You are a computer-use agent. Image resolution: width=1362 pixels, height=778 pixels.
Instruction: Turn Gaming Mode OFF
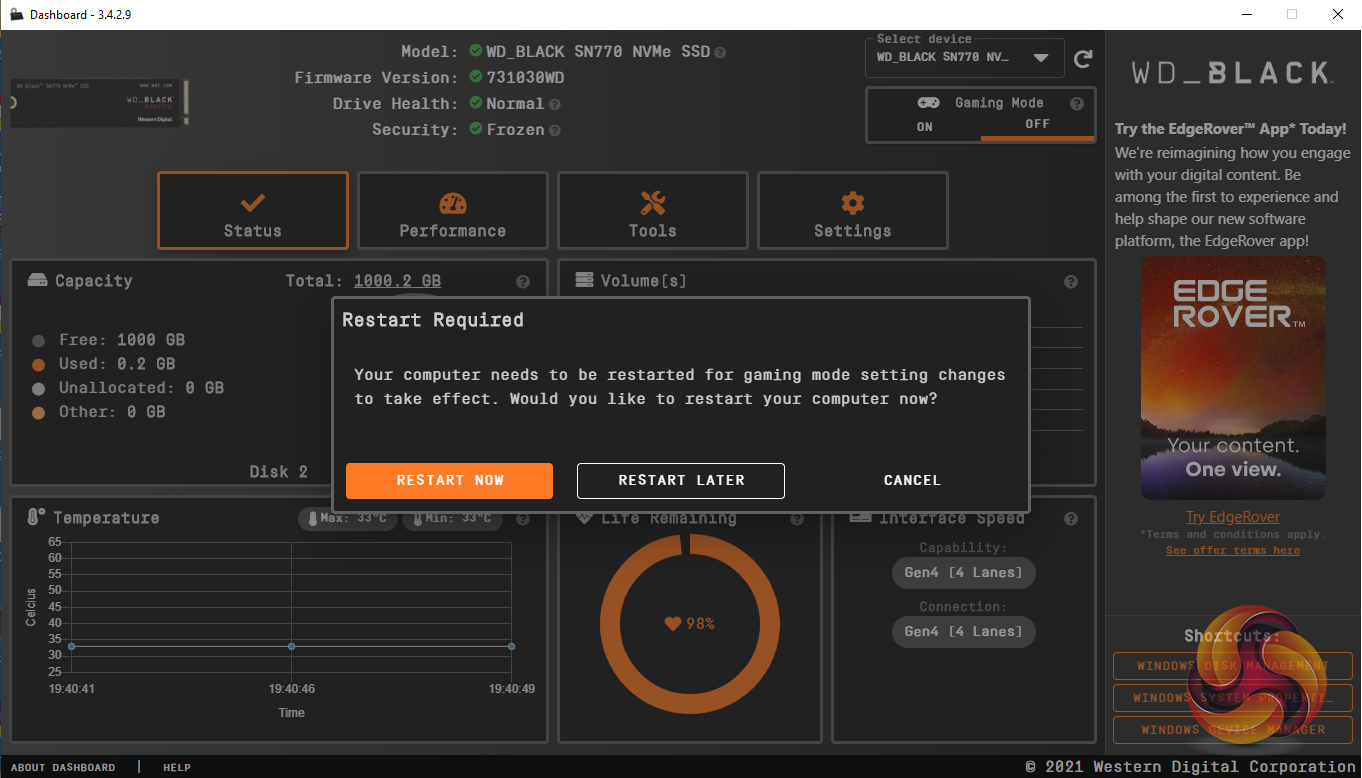[x=1037, y=124]
